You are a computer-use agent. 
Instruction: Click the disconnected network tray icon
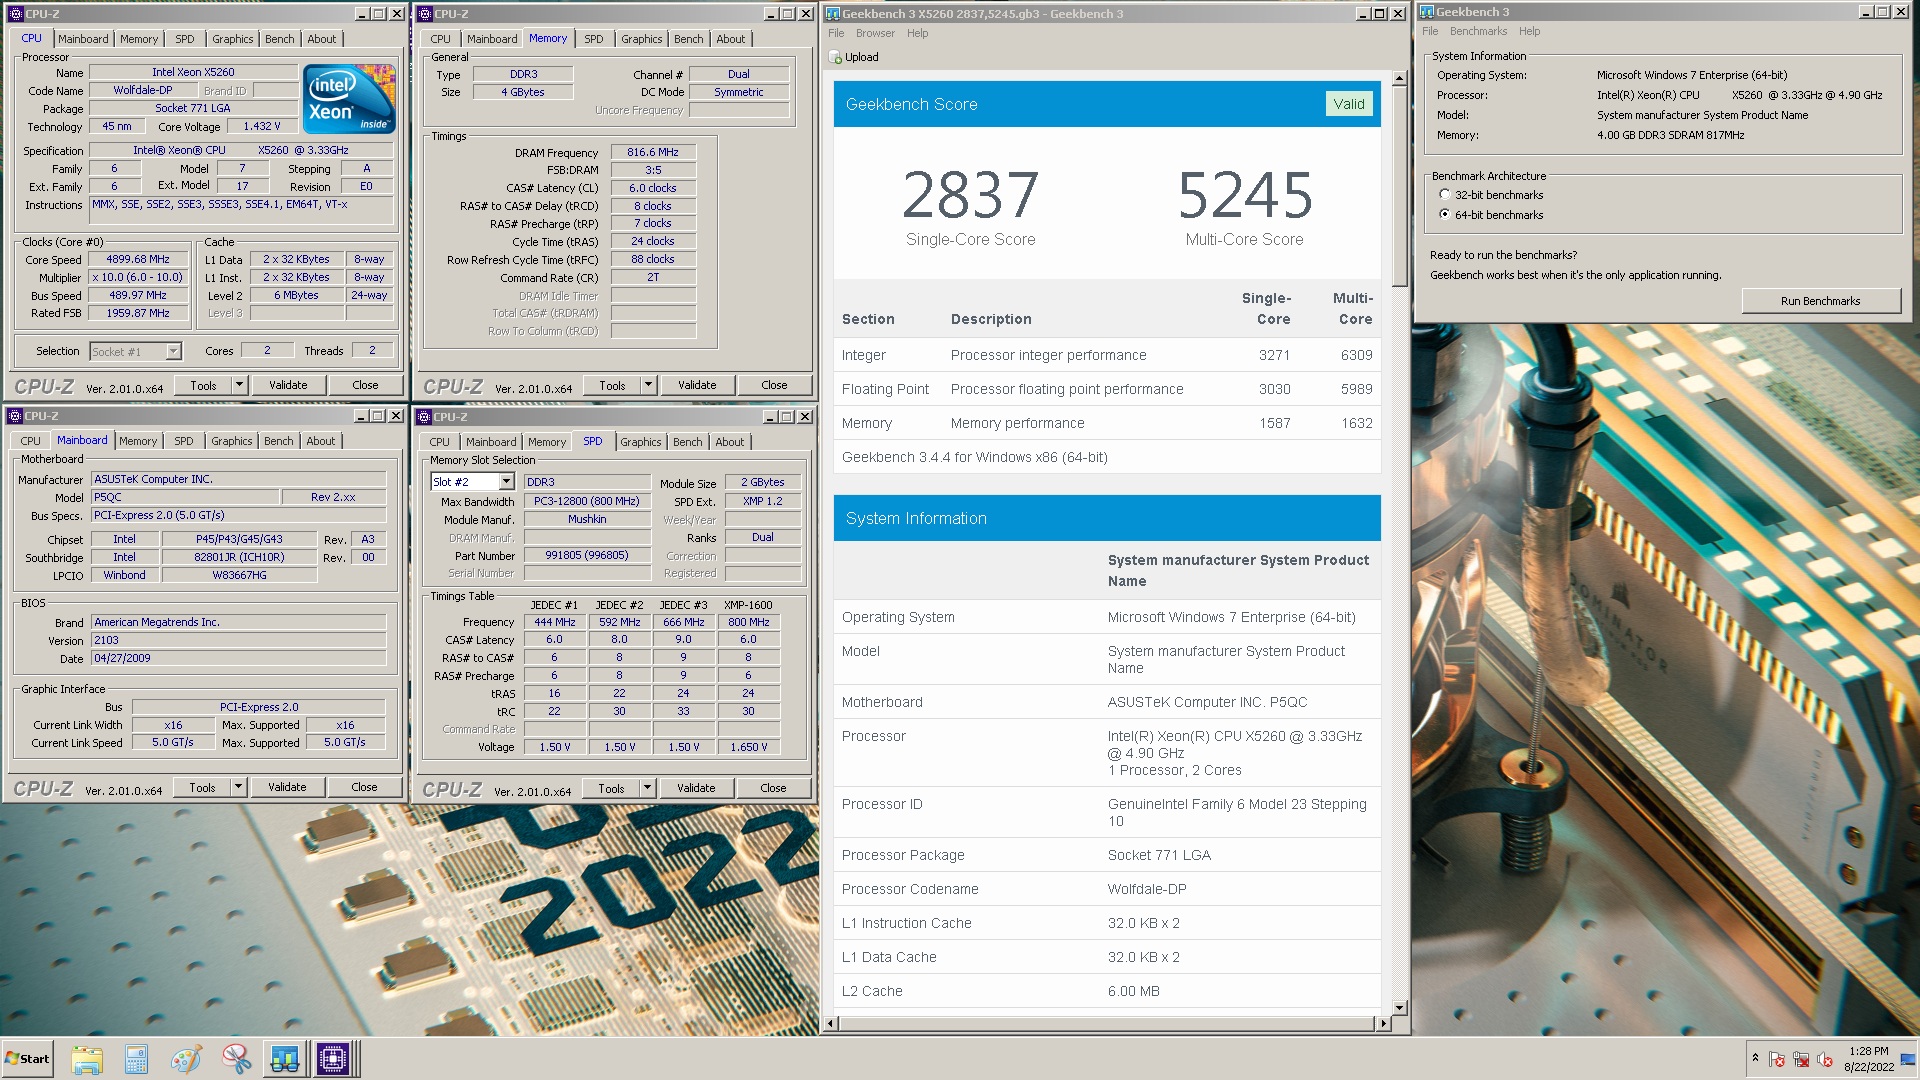pos(1801,1059)
